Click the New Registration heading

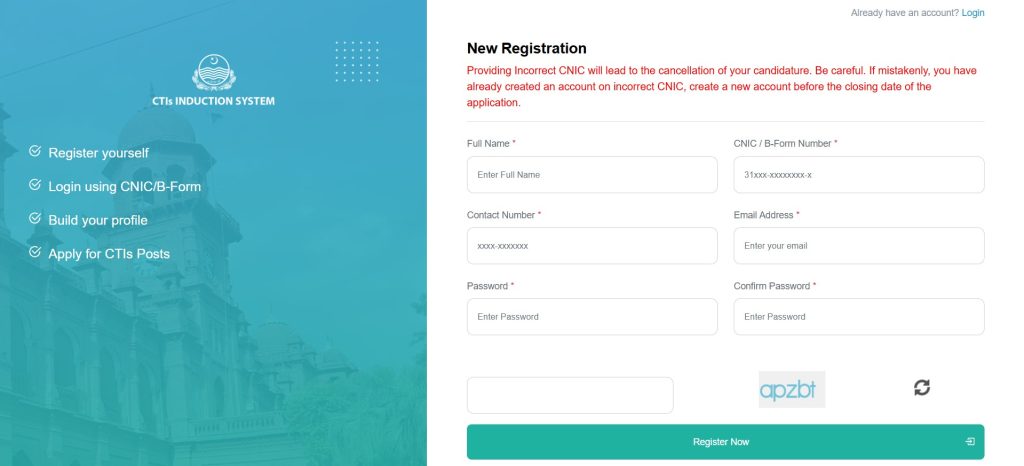(x=527, y=48)
